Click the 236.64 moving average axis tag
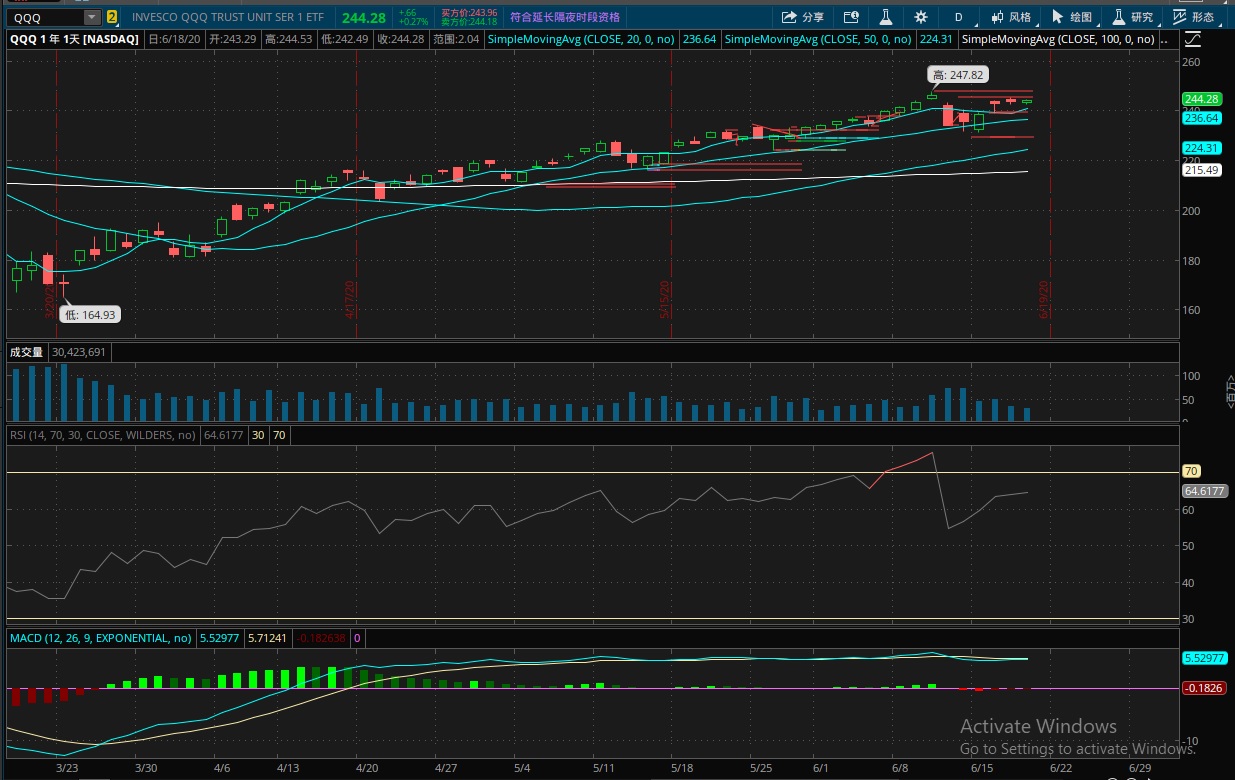The width and height of the screenshot is (1235, 780). [1201, 118]
